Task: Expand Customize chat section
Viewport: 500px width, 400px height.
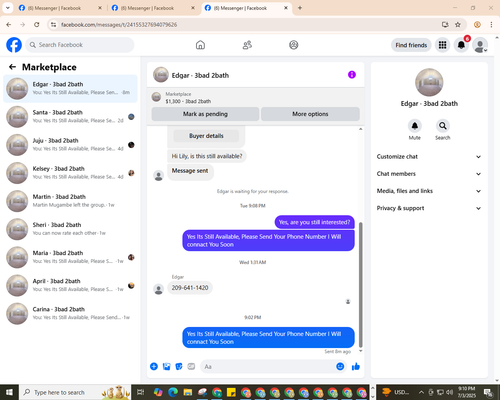Action: pos(429,157)
